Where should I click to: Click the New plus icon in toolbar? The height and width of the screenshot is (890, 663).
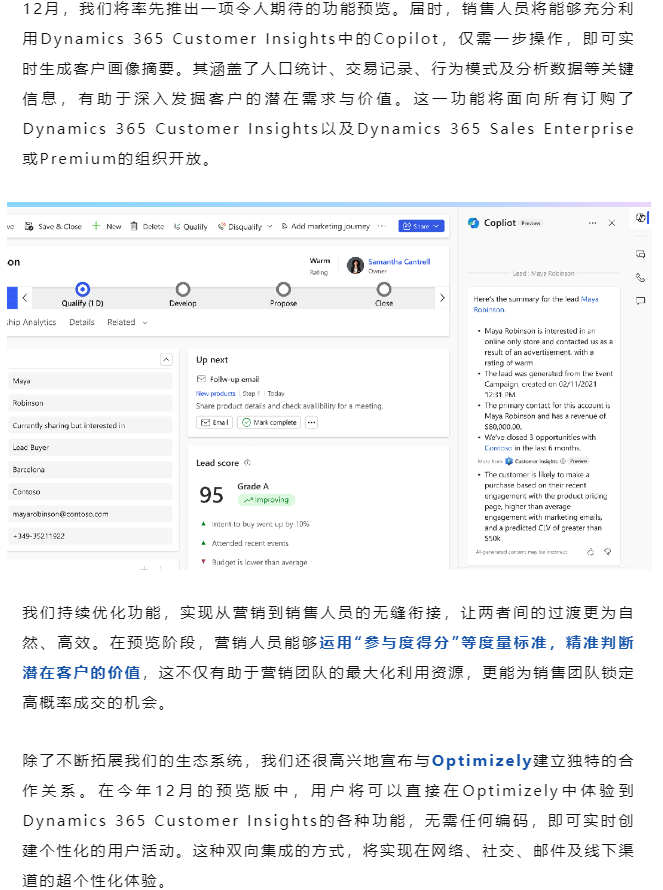96,226
